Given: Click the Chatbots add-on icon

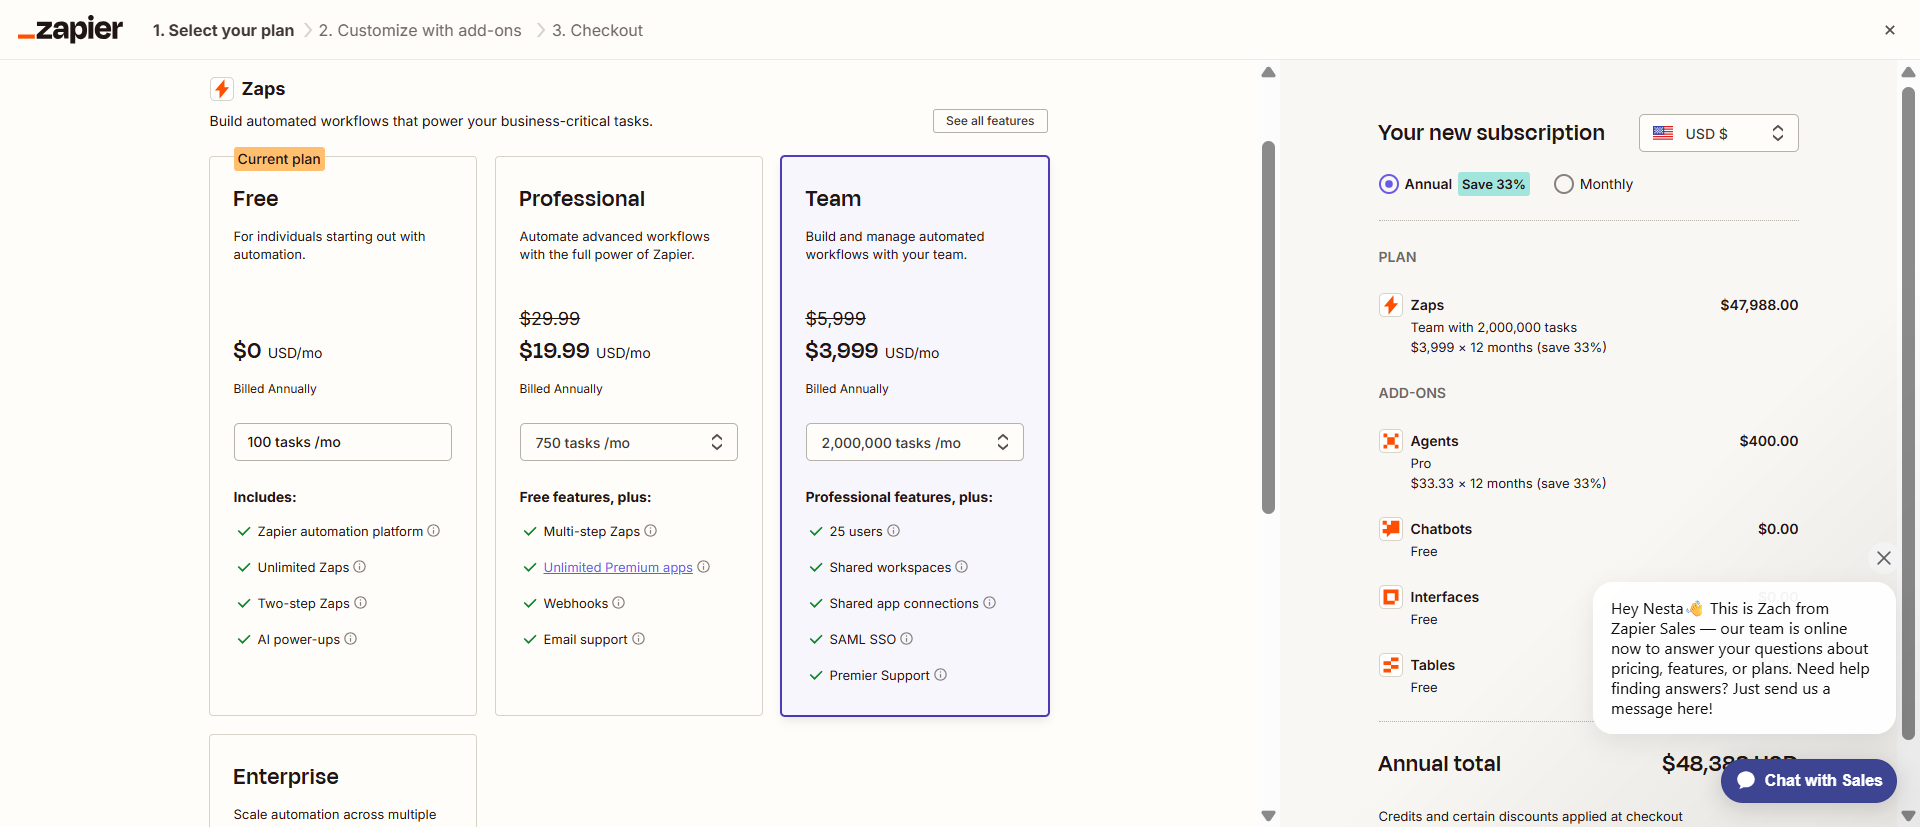Looking at the screenshot, I should [1390, 529].
